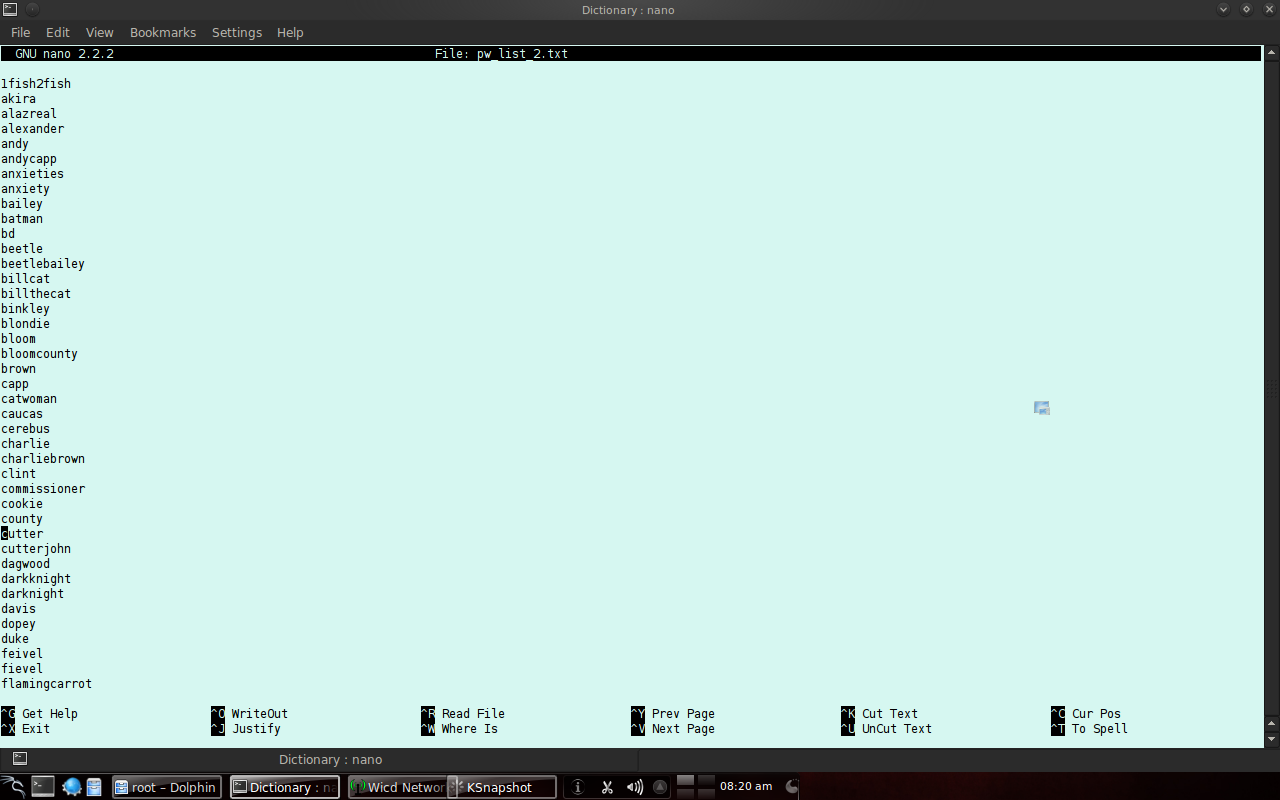Select the Dictionary : nano tab
The image size is (1280, 800).
(x=330, y=759)
